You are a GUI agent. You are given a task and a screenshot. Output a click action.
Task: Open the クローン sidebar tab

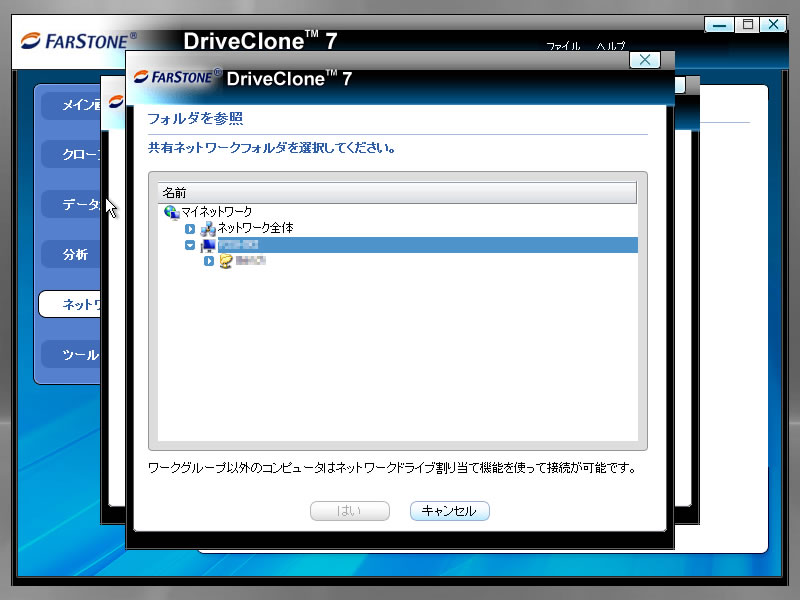point(71,155)
